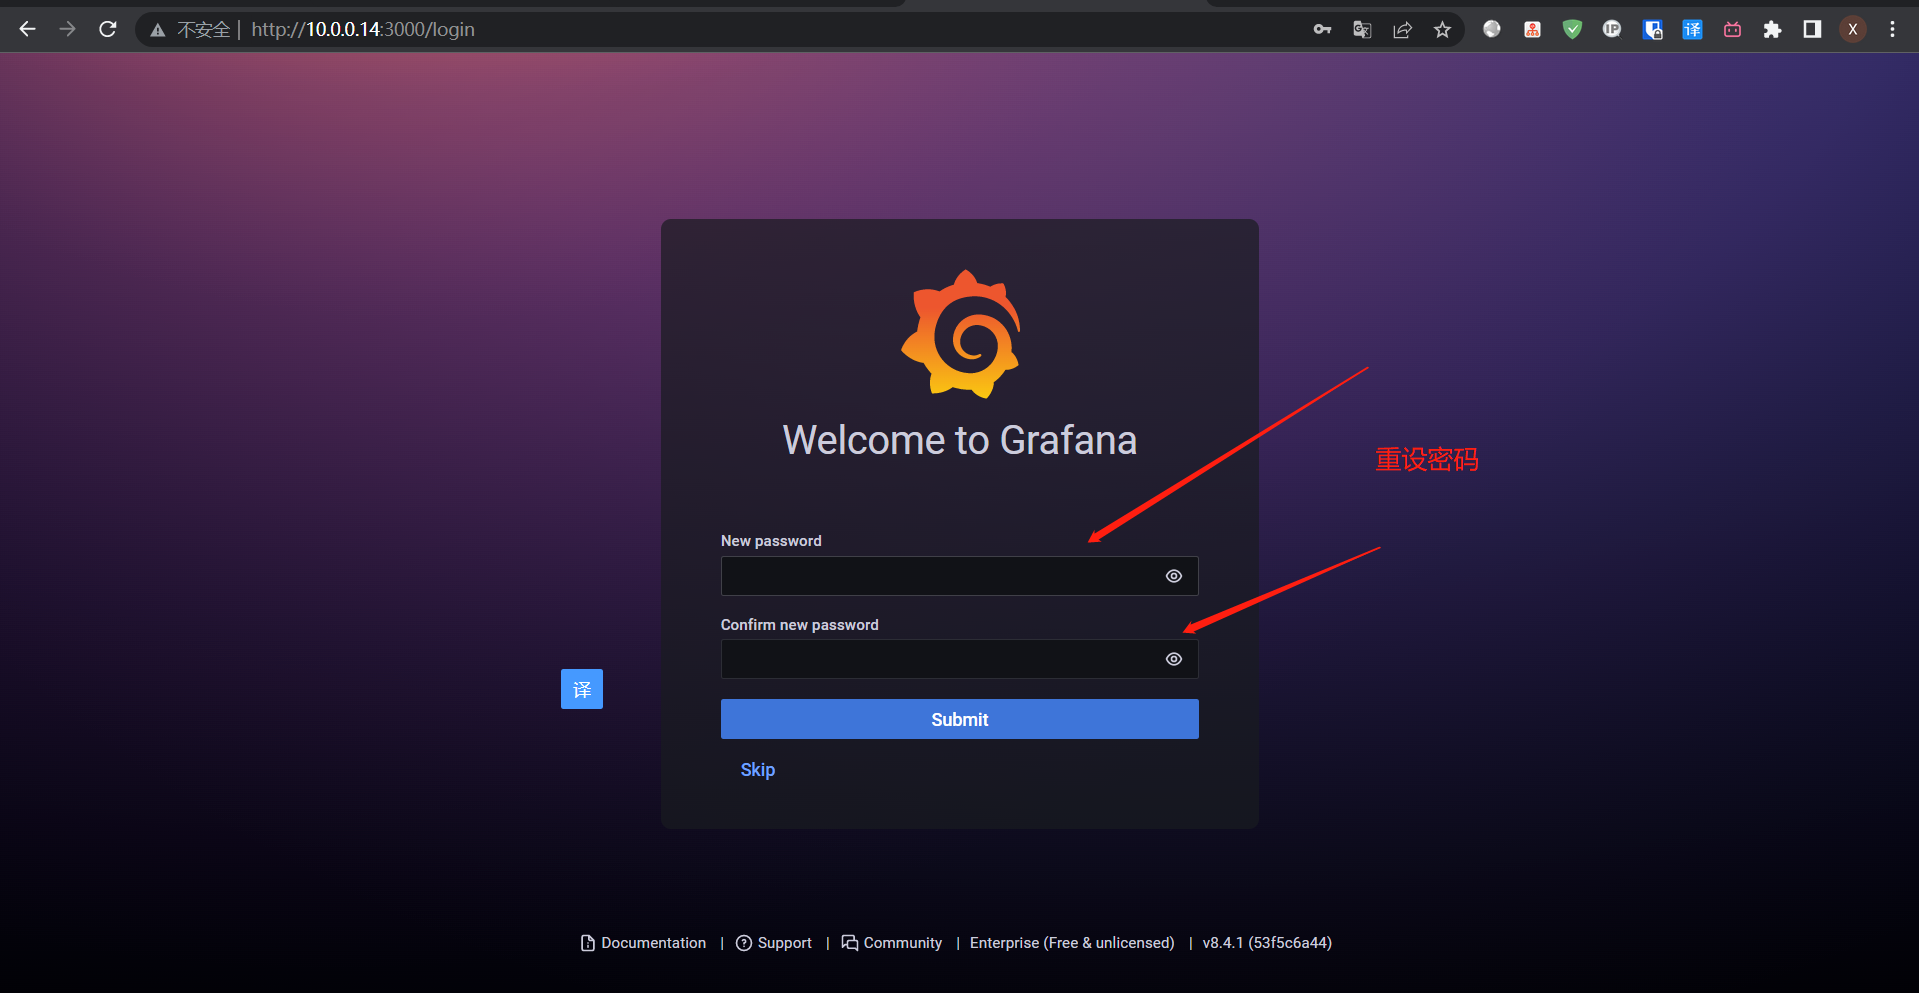This screenshot has height=993, width=1919.
Task: Open the red sitemap extension icon
Action: (x=1532, y=29)
